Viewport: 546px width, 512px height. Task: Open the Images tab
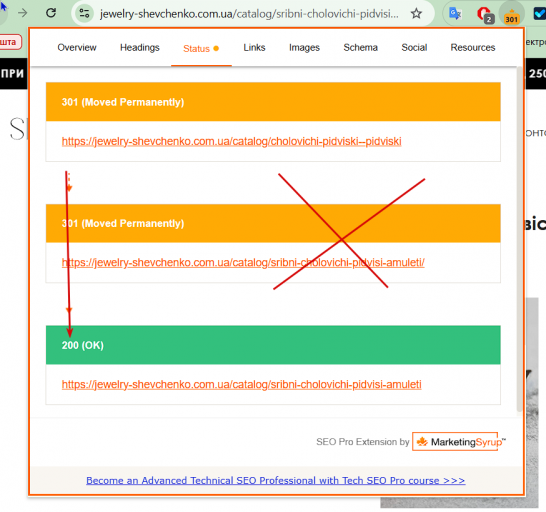[304, 47]
